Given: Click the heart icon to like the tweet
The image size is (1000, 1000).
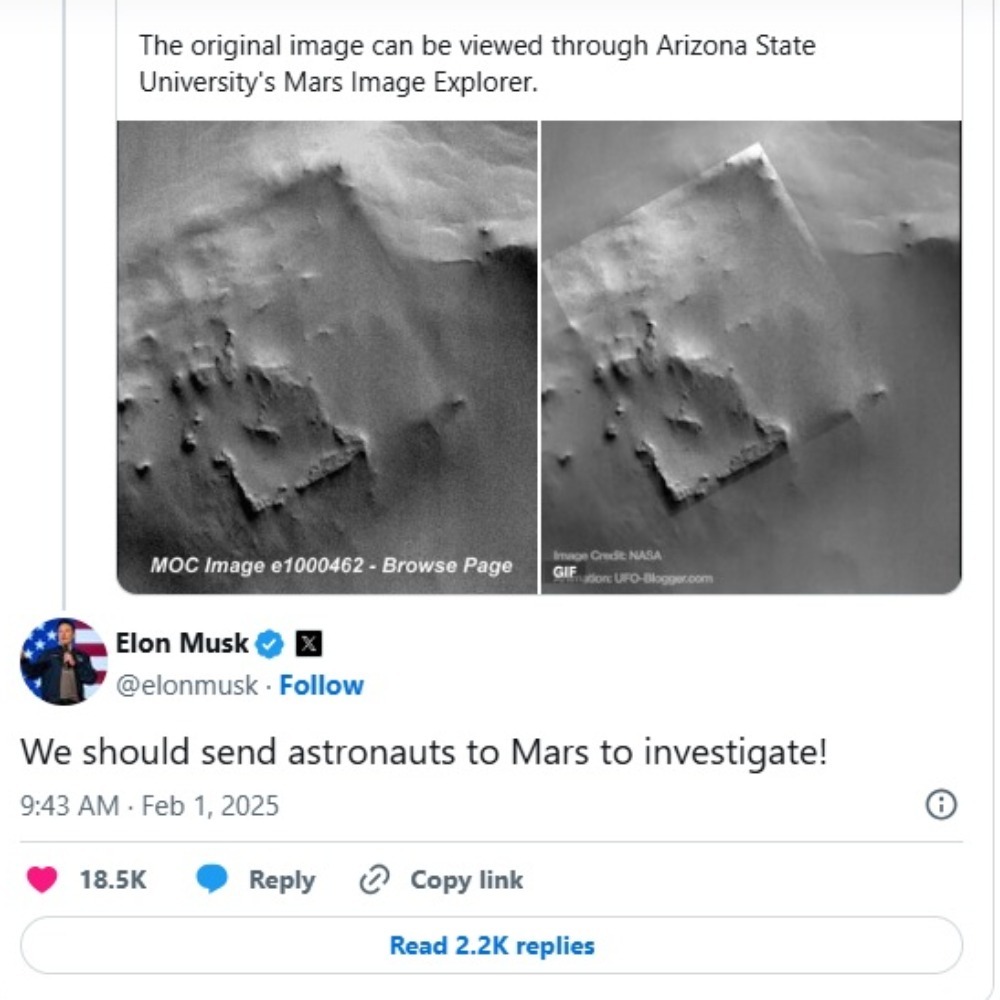Looking at the screenshot, I should [42, 880].
